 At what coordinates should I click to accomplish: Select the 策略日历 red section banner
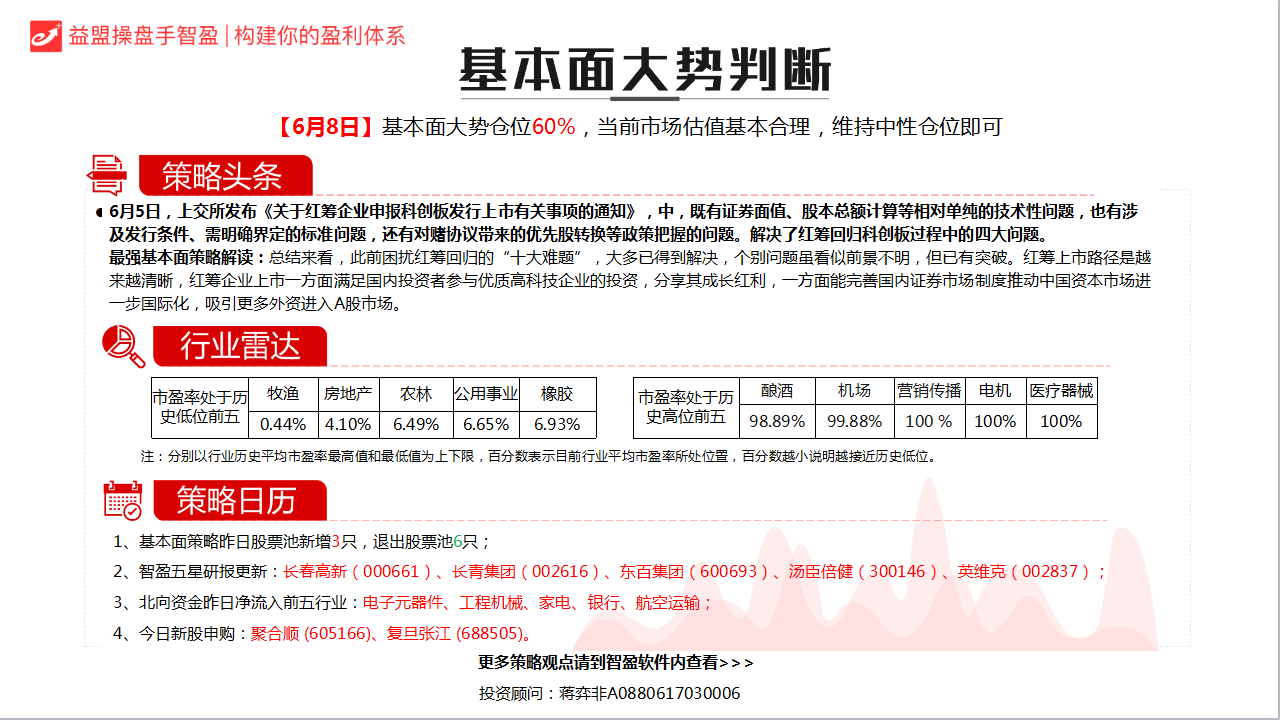238,500
